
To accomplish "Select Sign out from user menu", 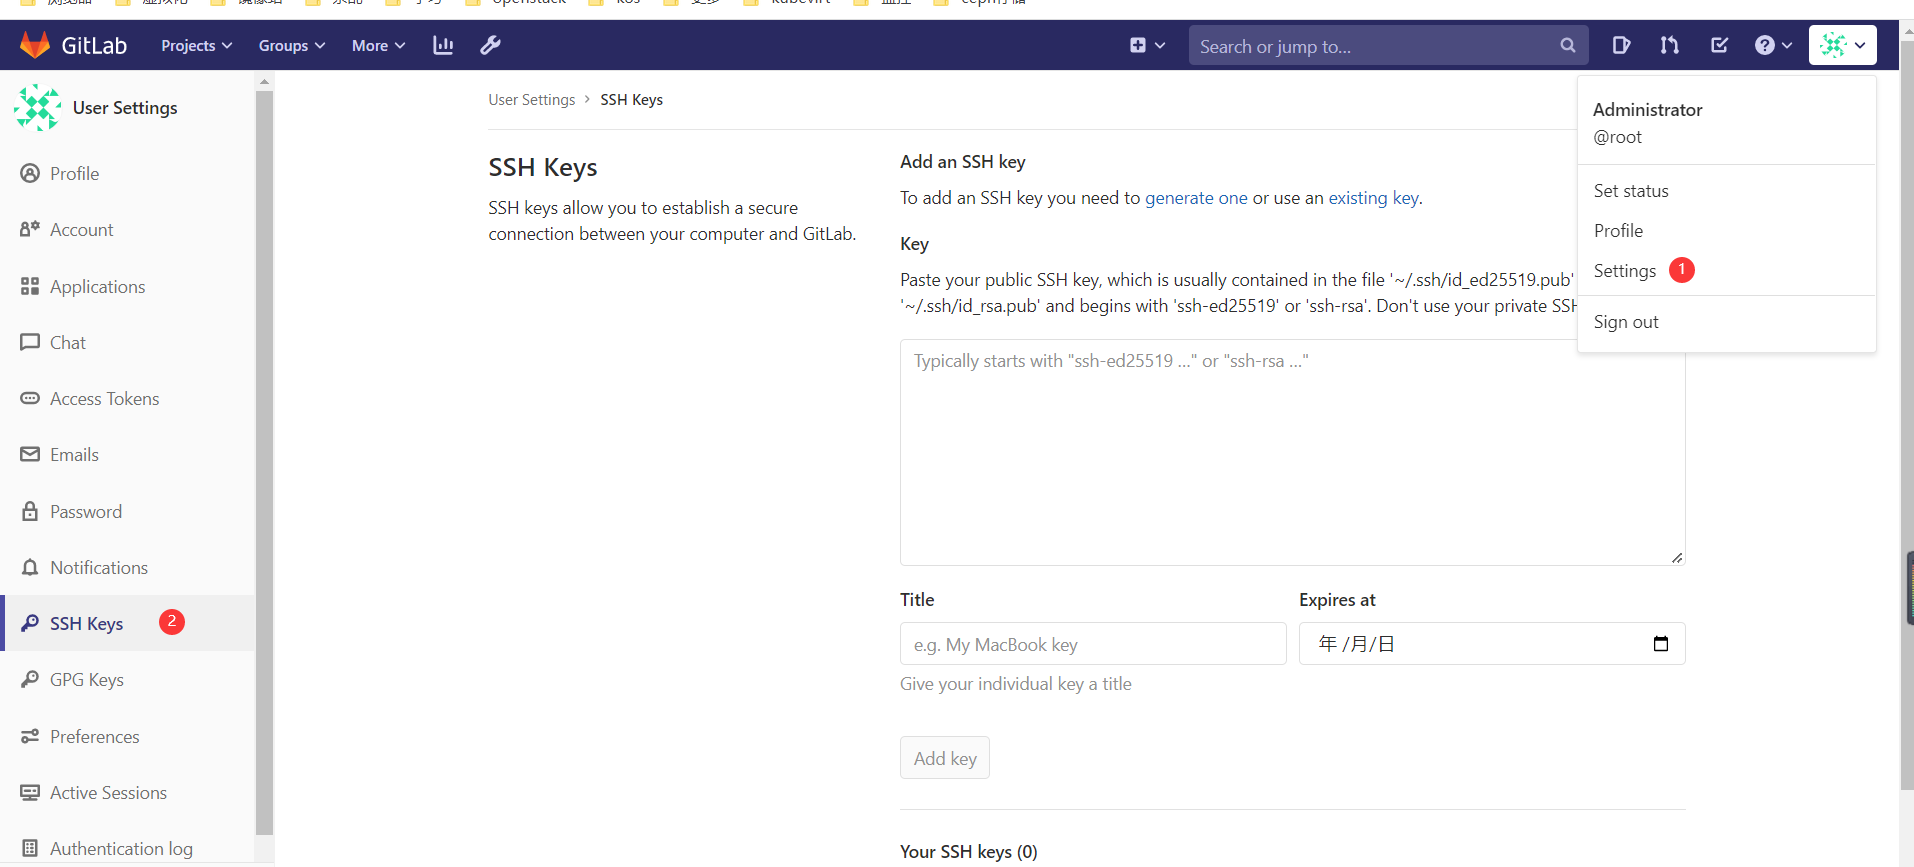I will coord(1626,322).
